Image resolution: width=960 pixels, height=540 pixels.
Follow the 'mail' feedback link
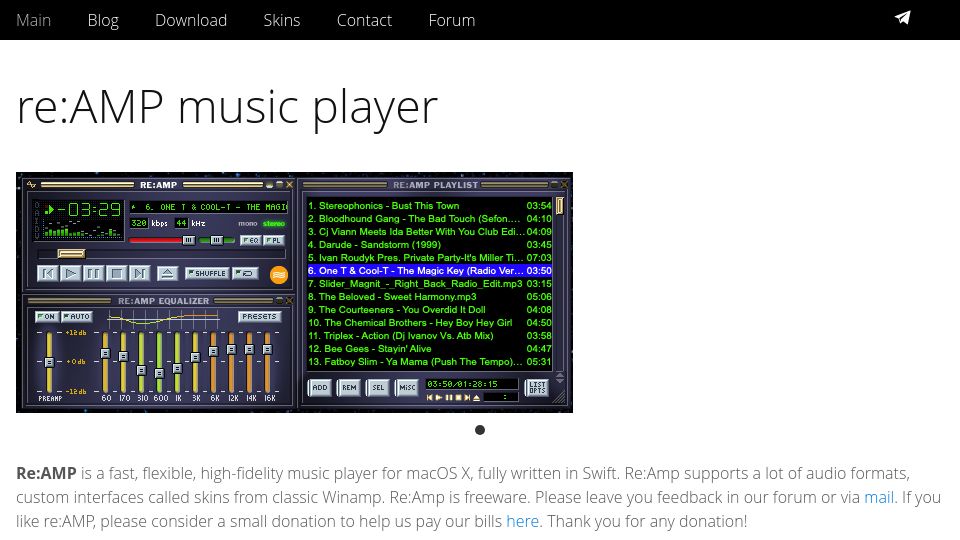879,497
